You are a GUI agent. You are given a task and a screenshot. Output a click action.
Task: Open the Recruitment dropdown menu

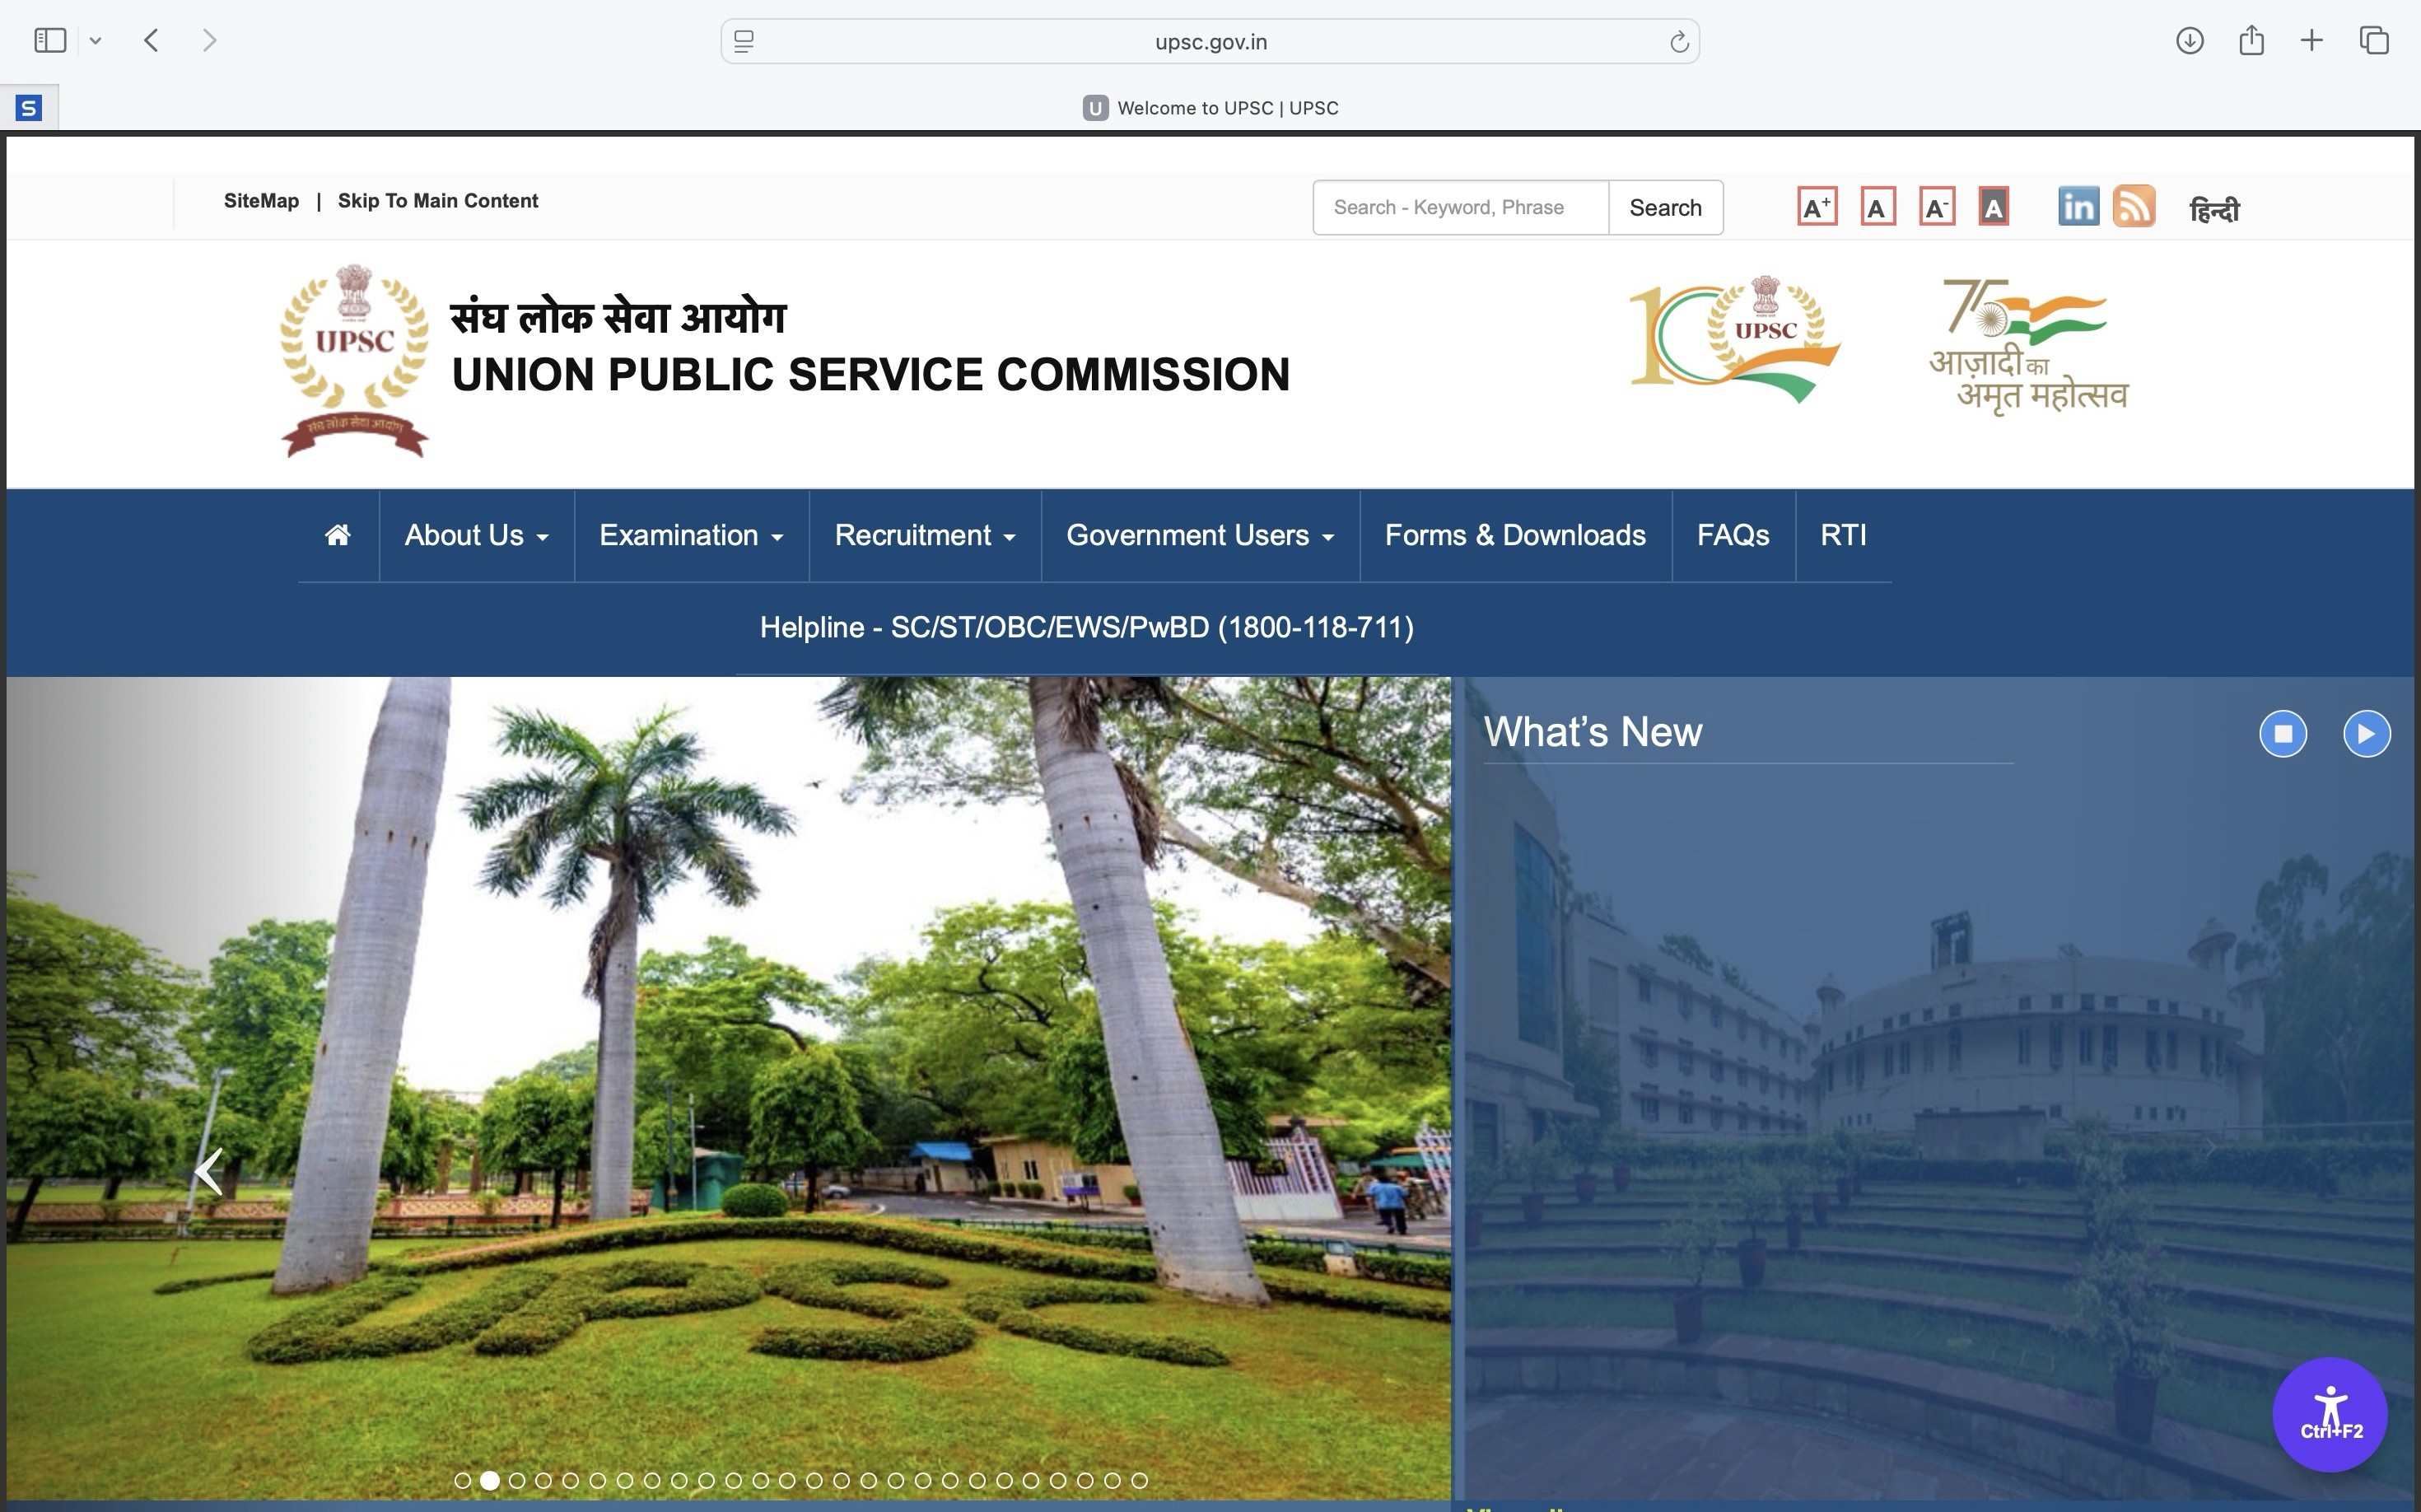[924, 535]
